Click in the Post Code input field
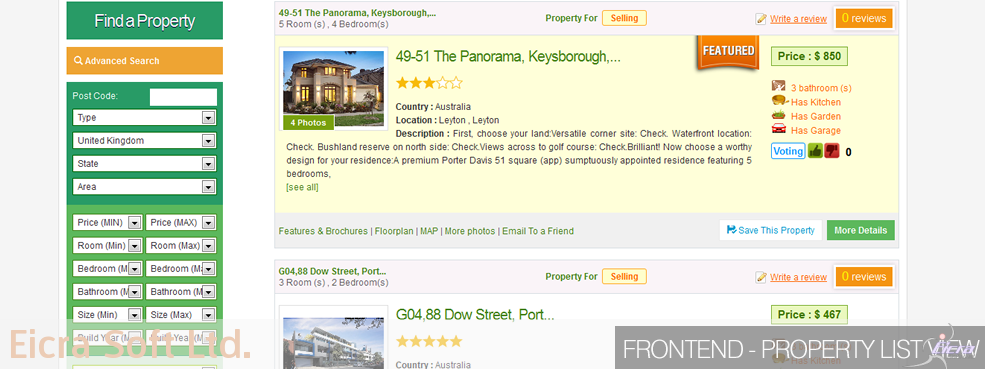The width and height of the screenshot is (985, 369). coord(183,97)
